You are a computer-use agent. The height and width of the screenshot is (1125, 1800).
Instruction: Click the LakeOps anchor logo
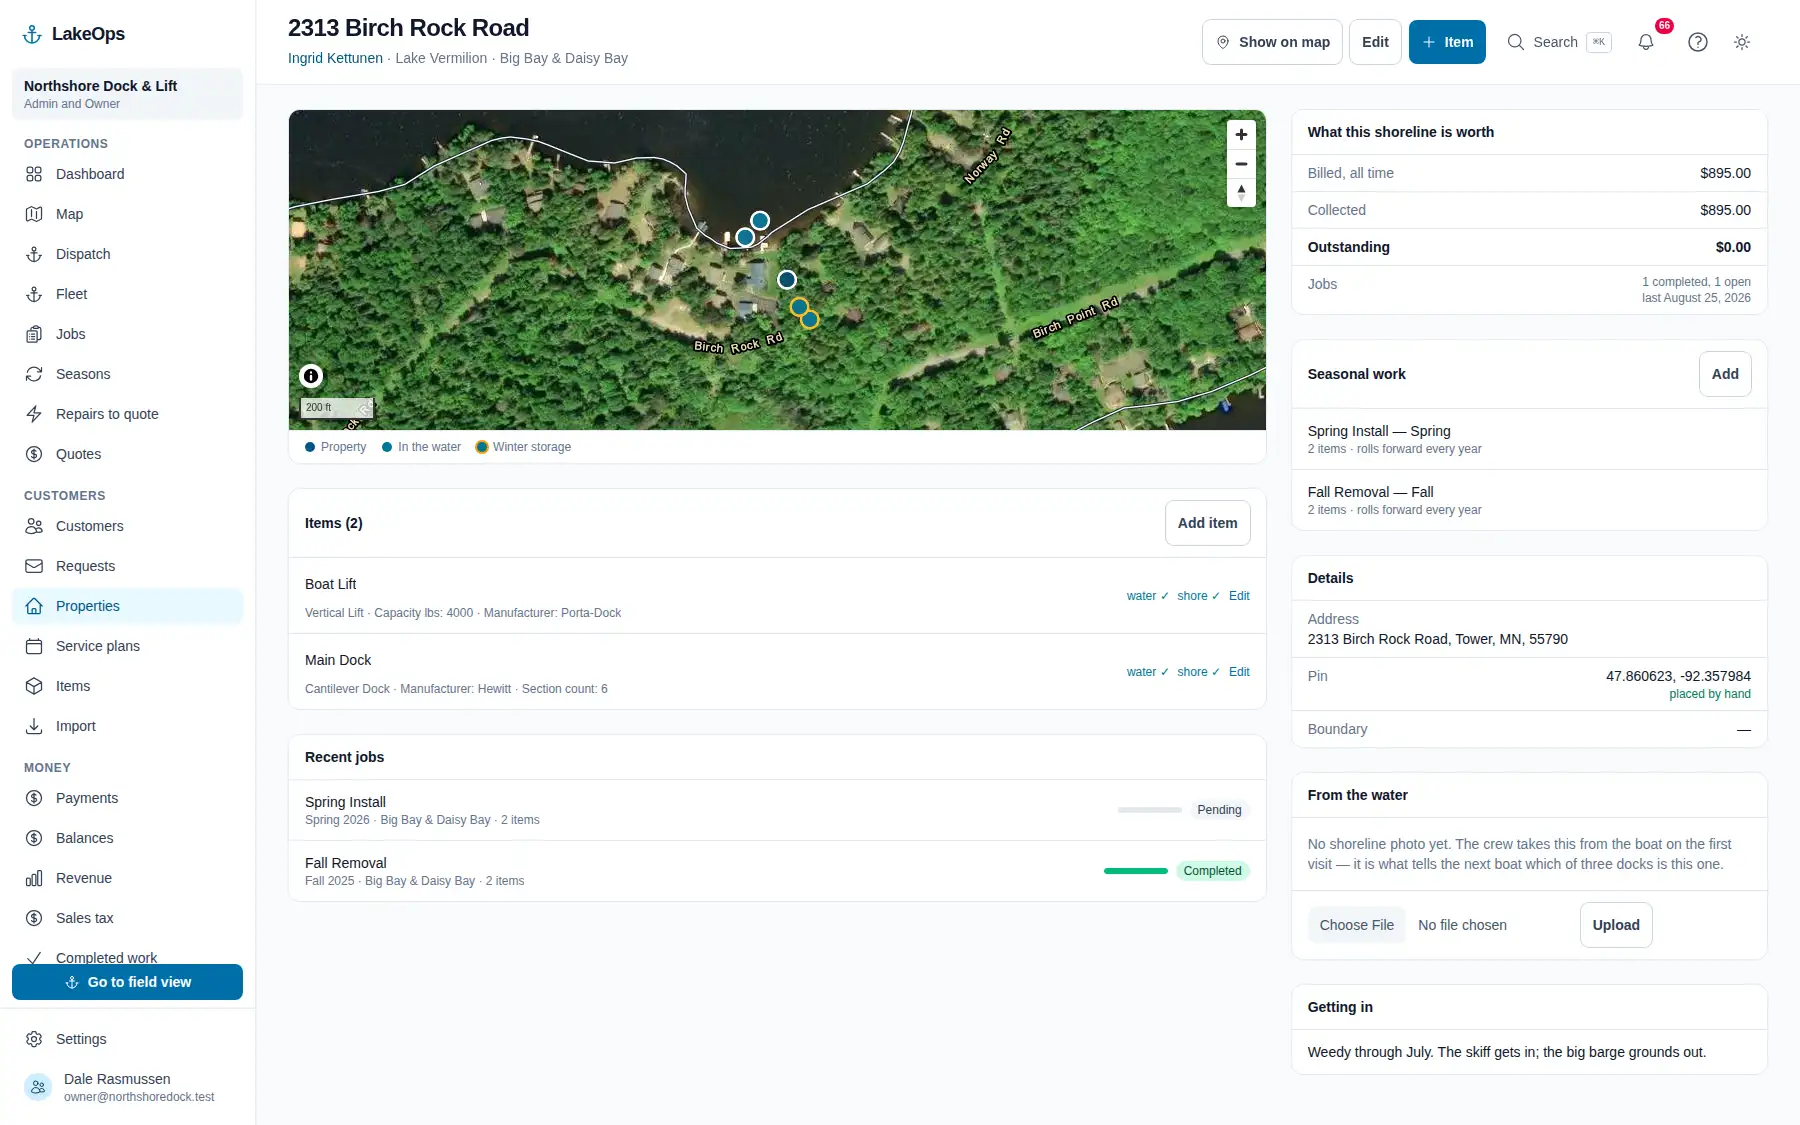[32, 34]
